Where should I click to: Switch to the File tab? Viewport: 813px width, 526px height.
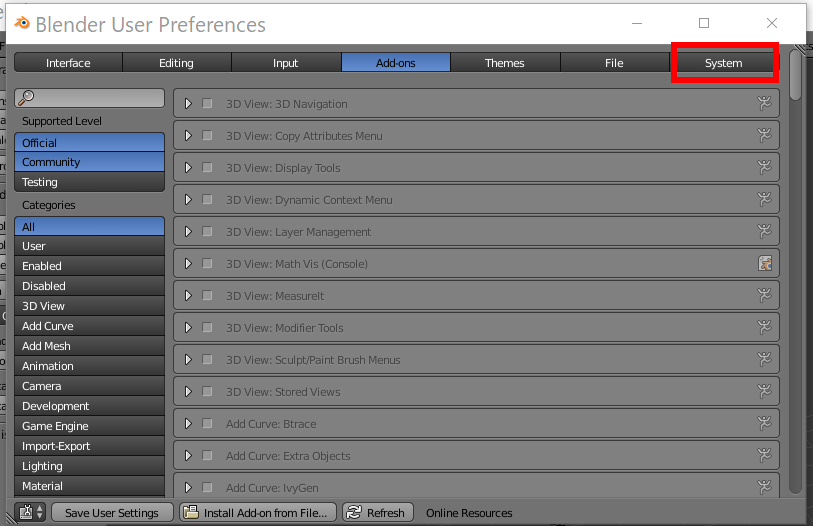(x=614, y=63)
